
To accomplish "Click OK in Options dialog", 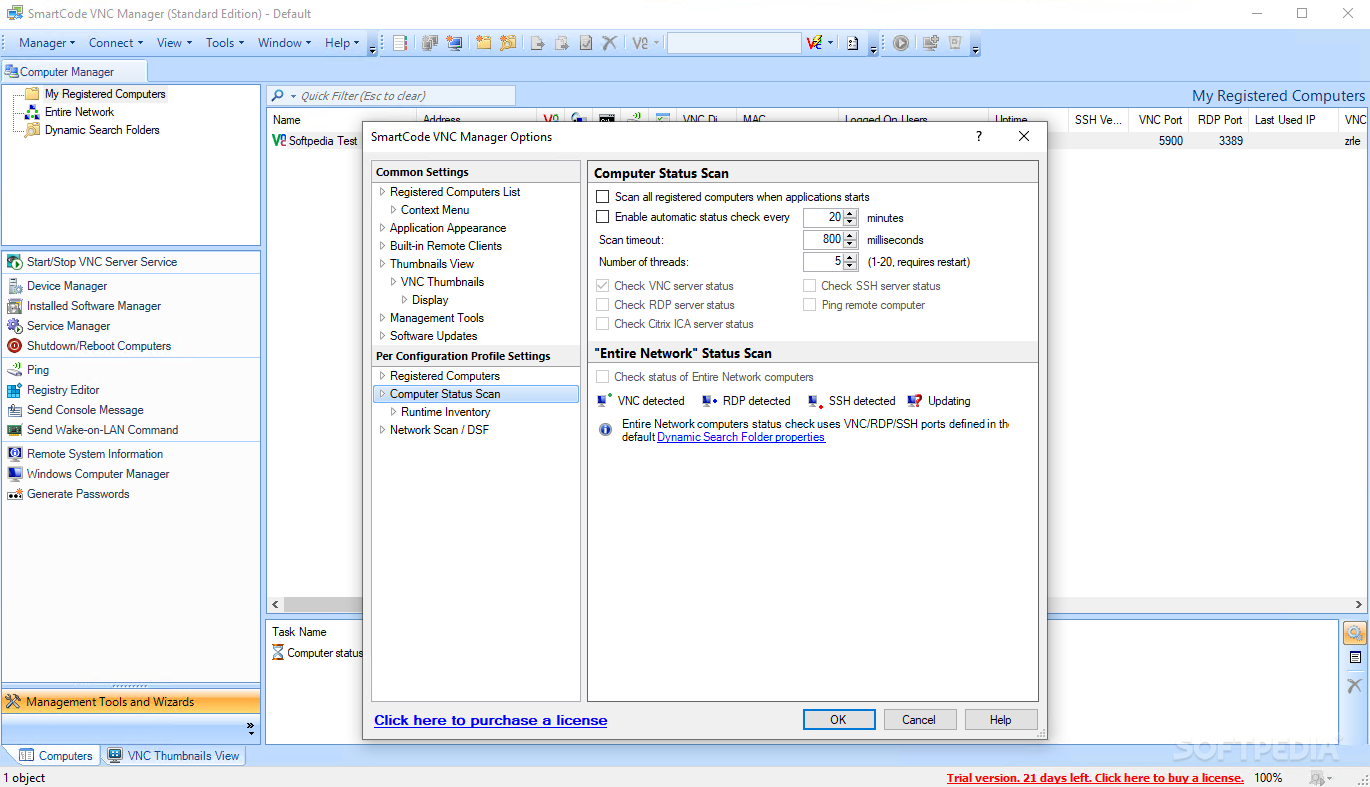I will (838, 720).
